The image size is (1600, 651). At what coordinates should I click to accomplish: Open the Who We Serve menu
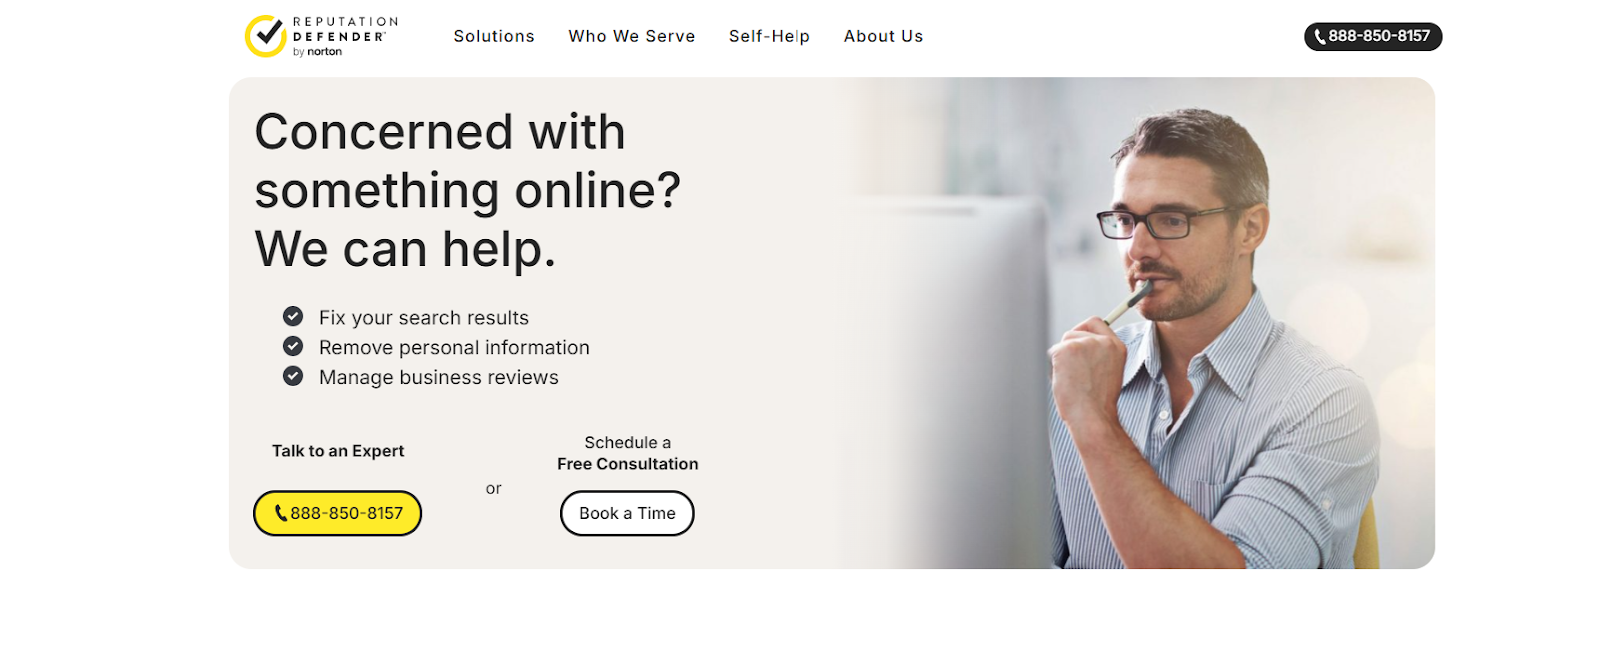point(632,36)
